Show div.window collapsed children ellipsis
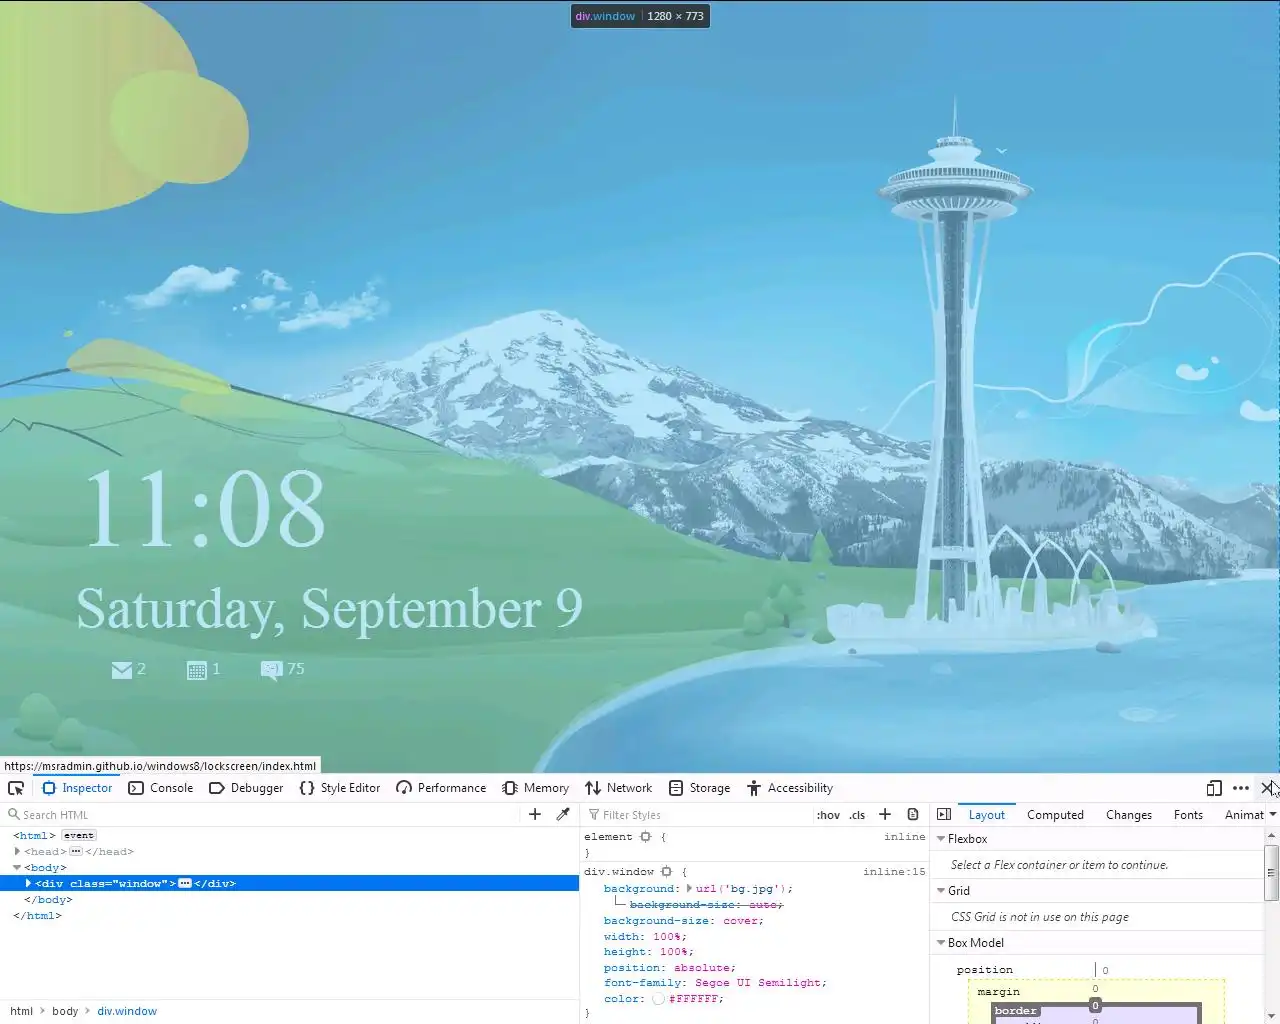Image resolution: width=1280 pixels, height=1024 pixels. [185, 883]
